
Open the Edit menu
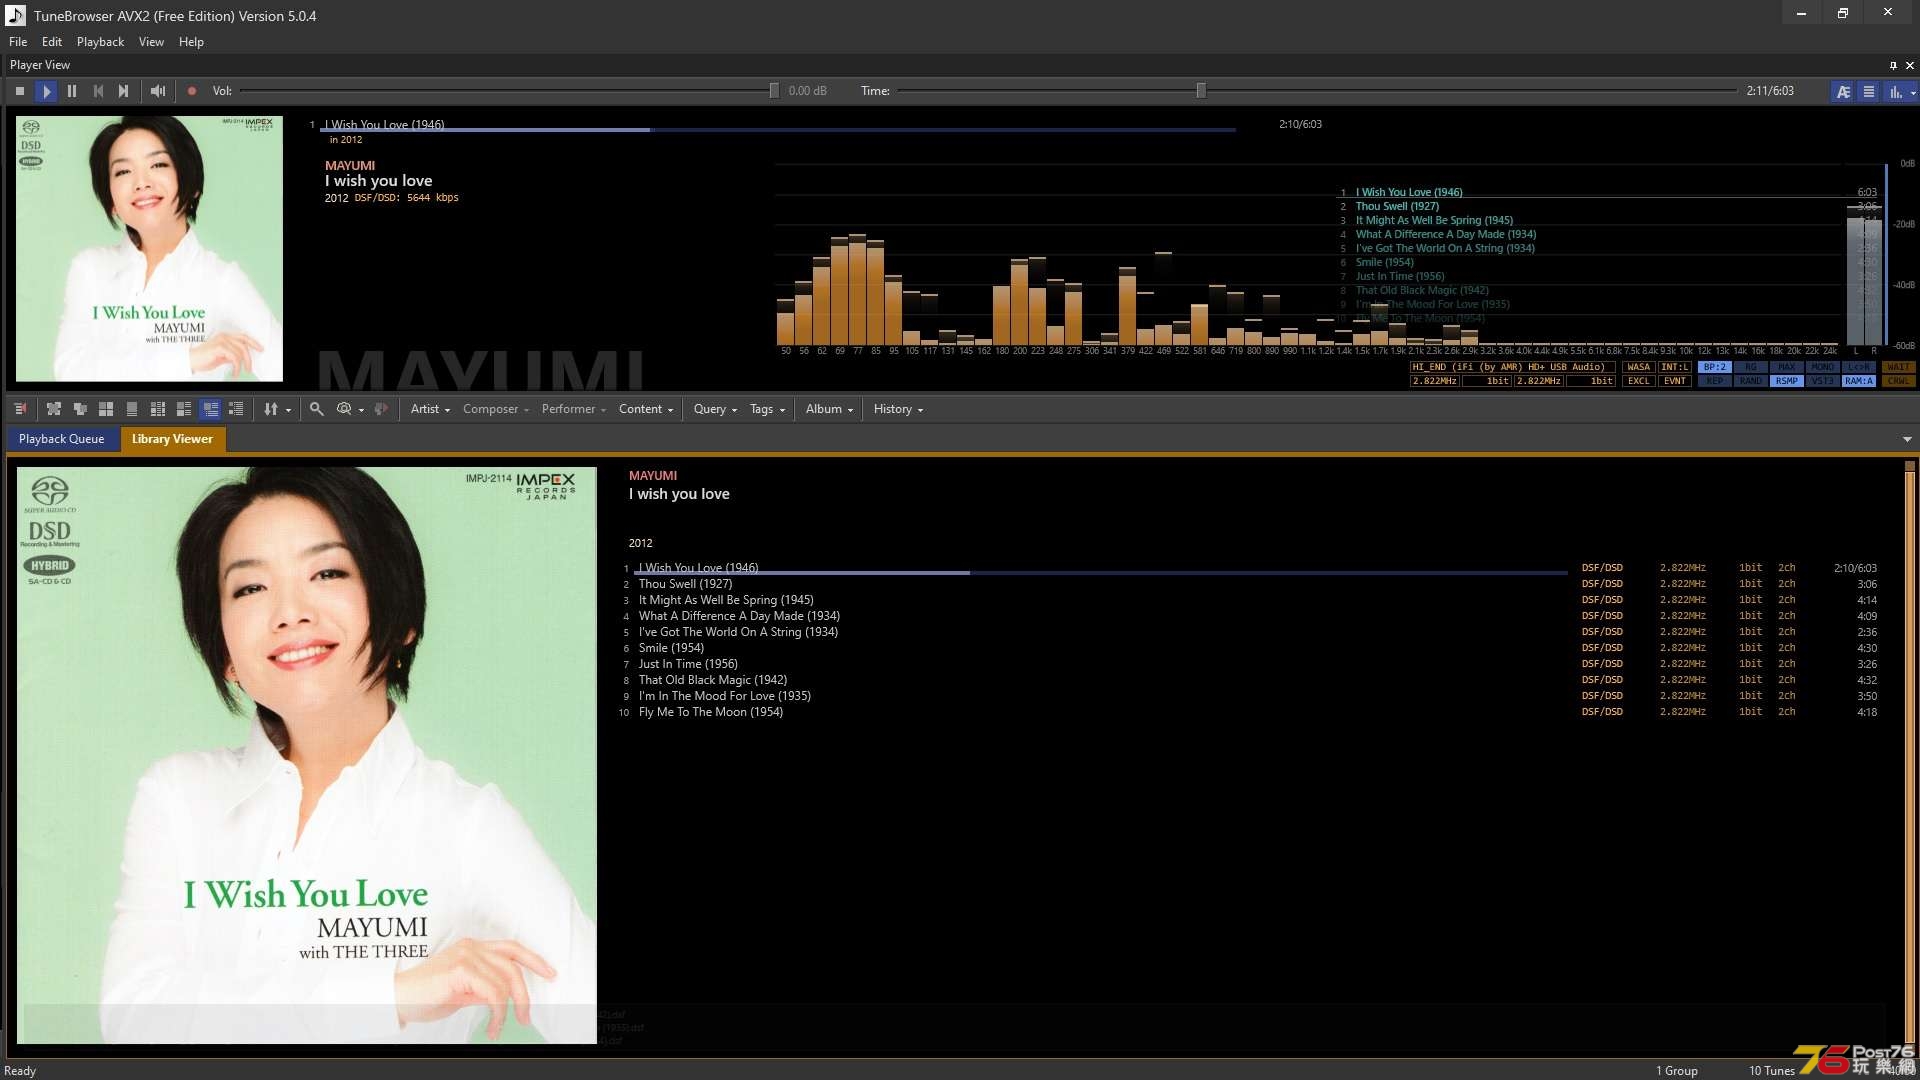click(x=52, y=42)
